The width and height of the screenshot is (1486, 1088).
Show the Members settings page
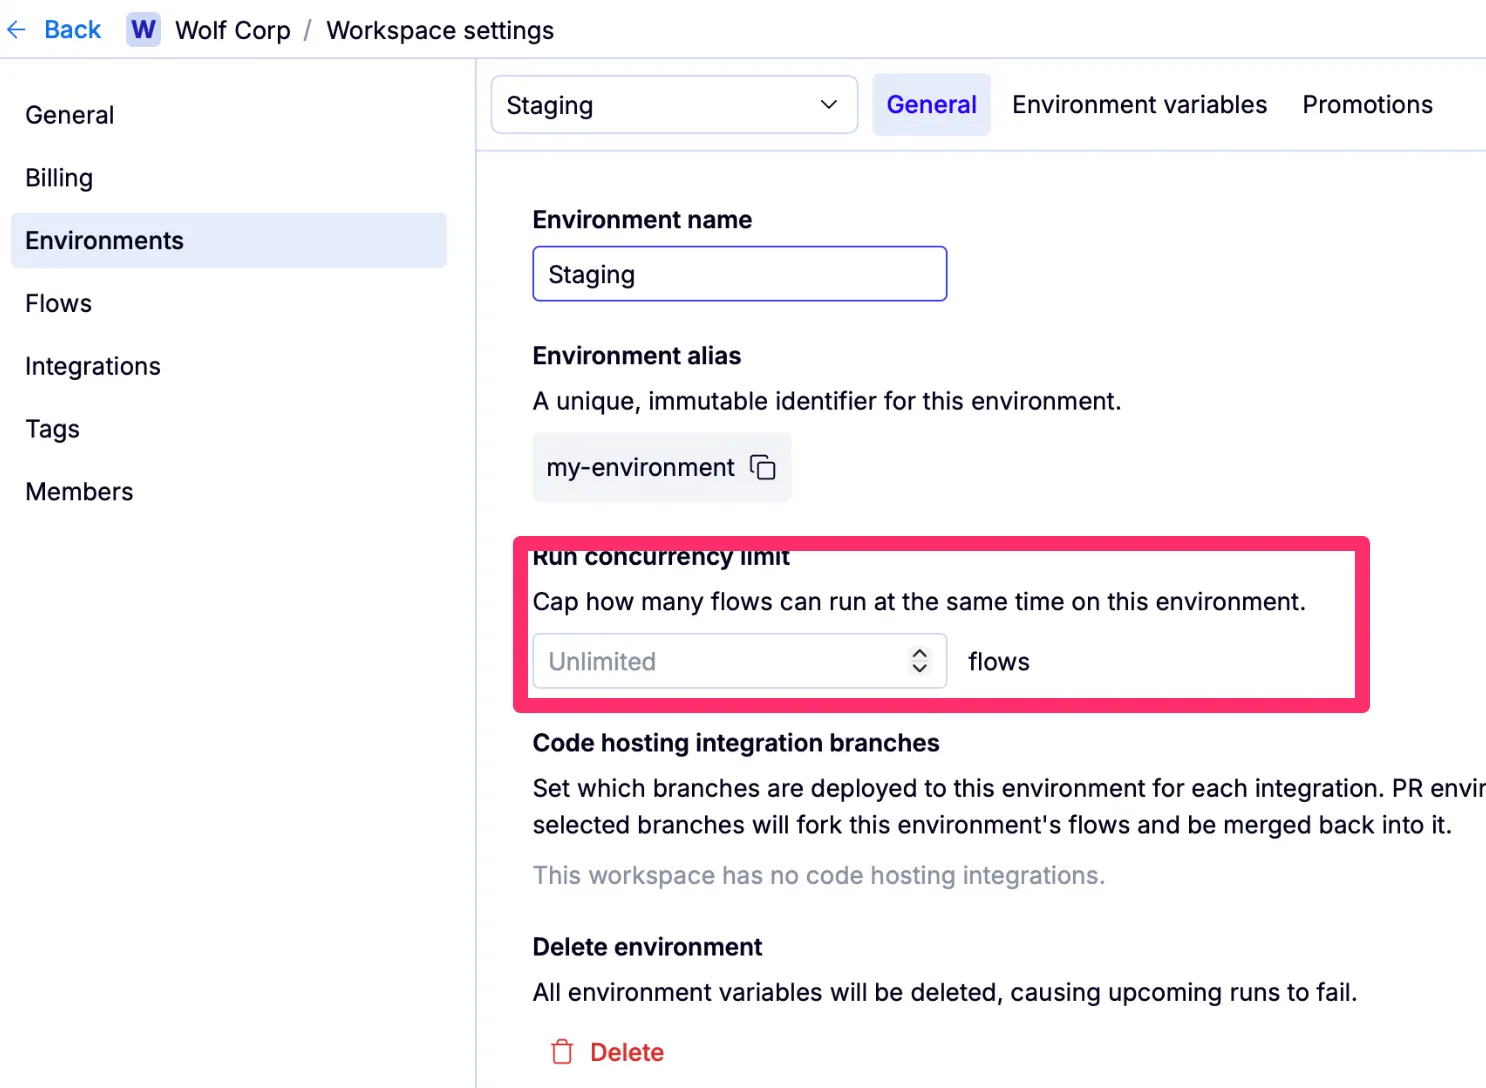[79, 492]
